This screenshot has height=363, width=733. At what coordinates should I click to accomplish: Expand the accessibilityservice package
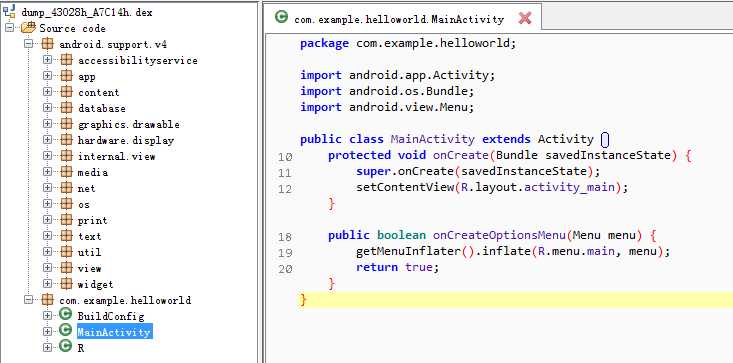click(47, 60)
